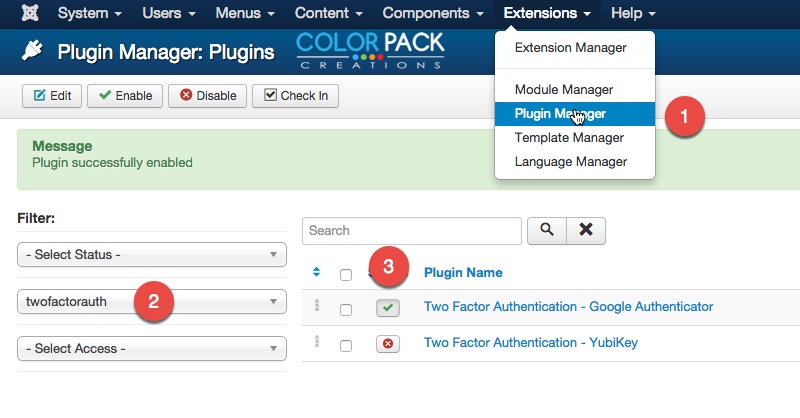
Task: Open the Users menu
Action: 168,13
